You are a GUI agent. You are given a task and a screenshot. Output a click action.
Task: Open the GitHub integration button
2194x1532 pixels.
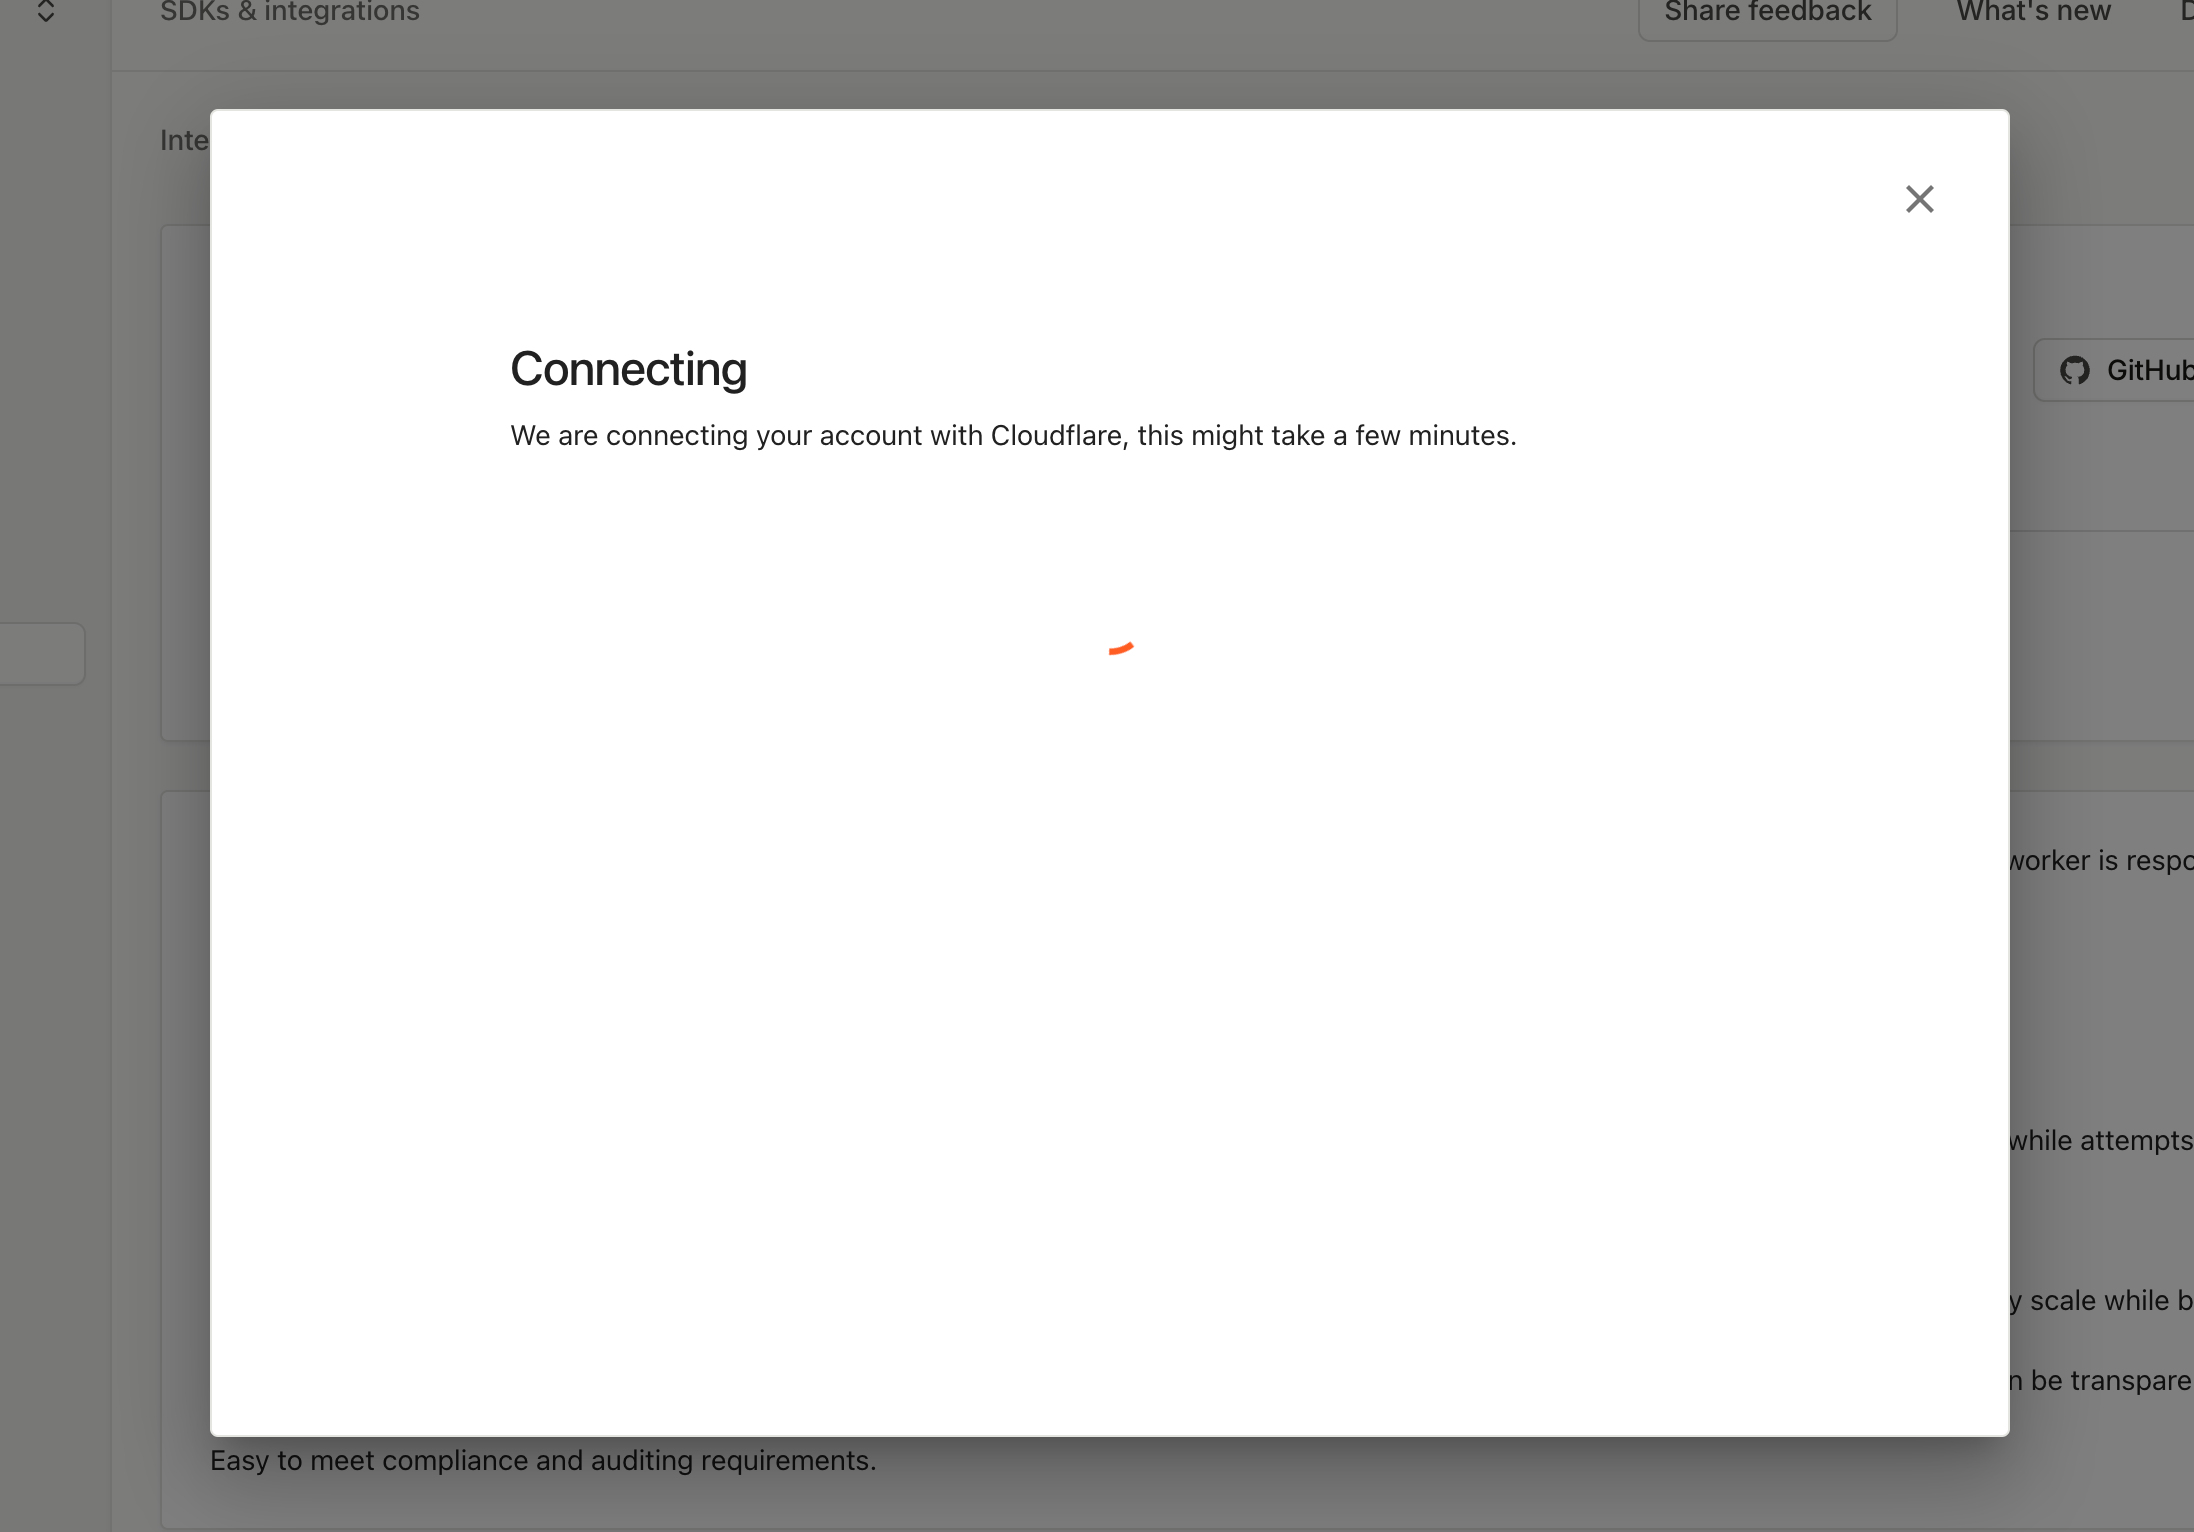pyautogui.click(x=2115, y=370)
